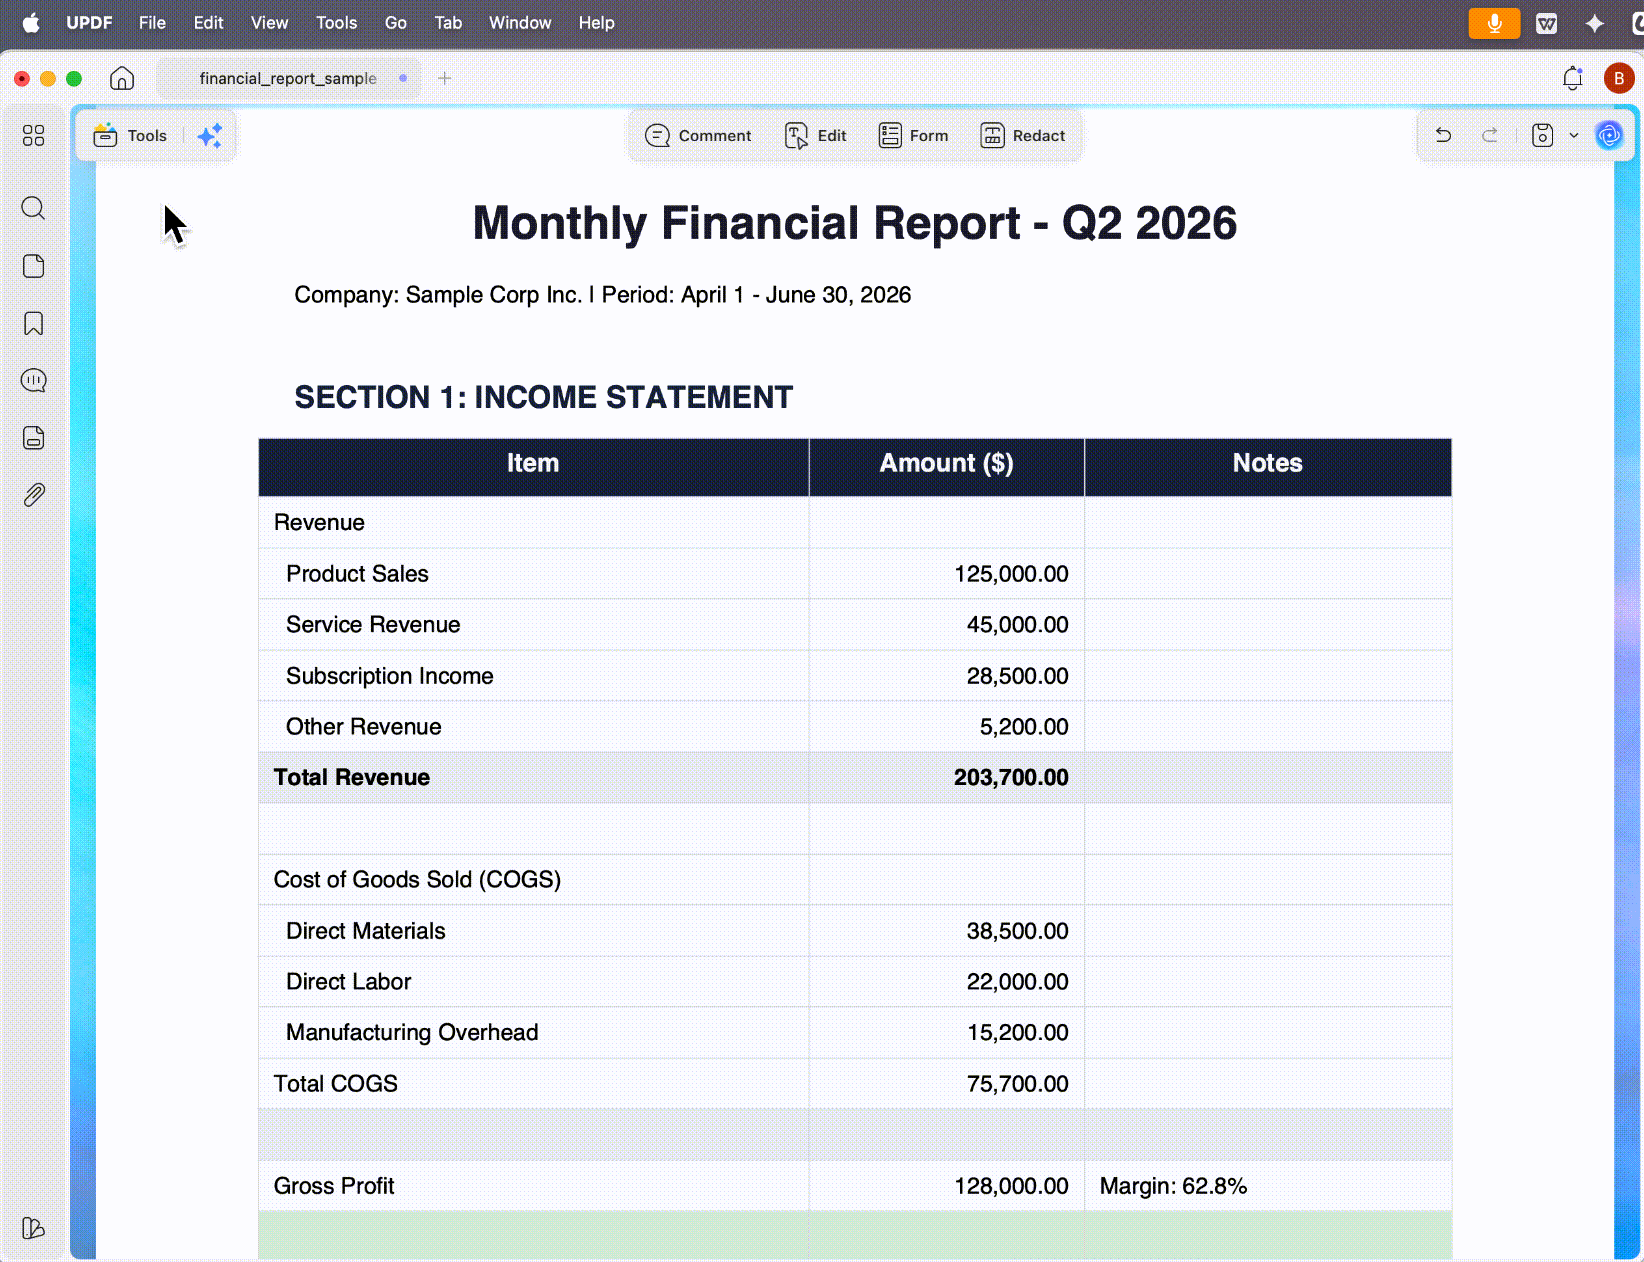This screenshot has height=1262, width=1644.
Task: Select the financial_report_sample tab
Action: tap(288, 78)
